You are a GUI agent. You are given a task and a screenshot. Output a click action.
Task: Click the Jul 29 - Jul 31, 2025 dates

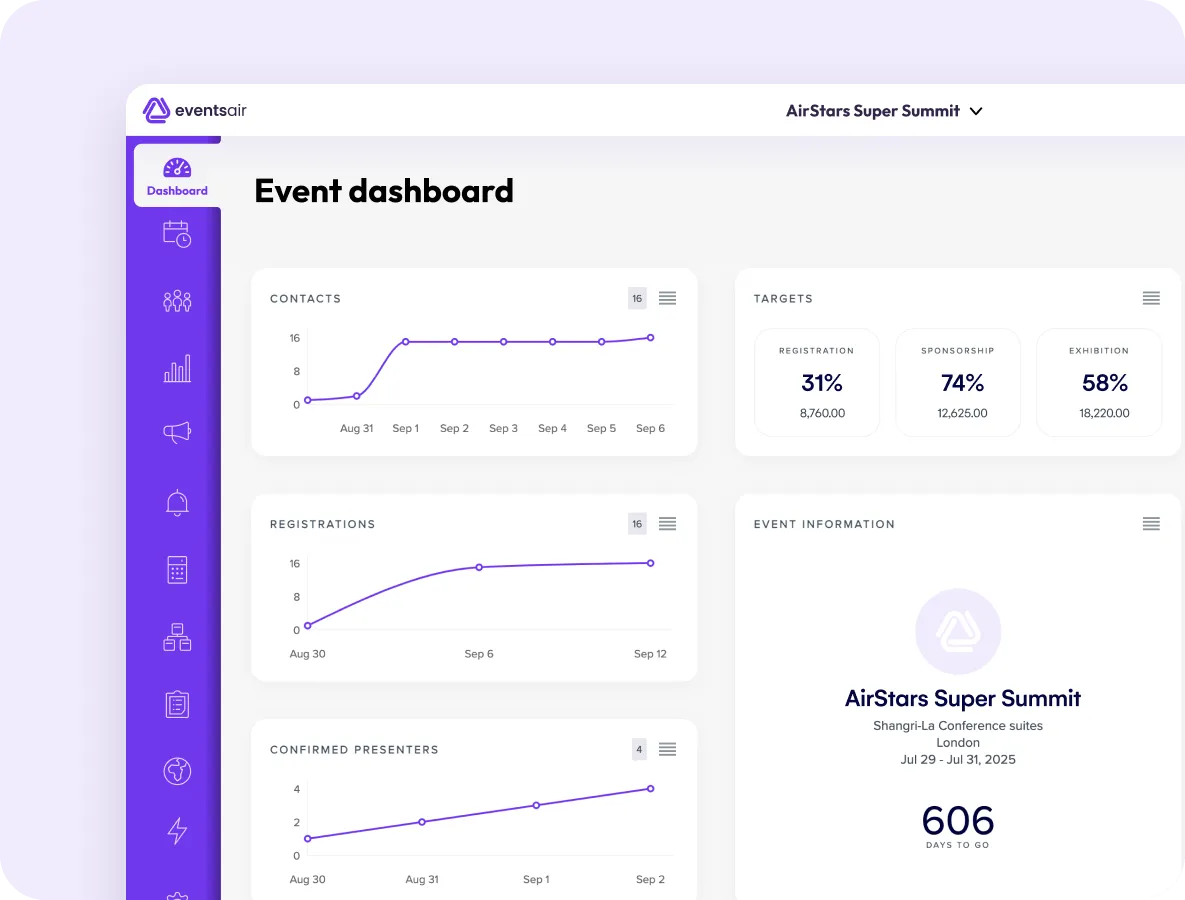958,759
